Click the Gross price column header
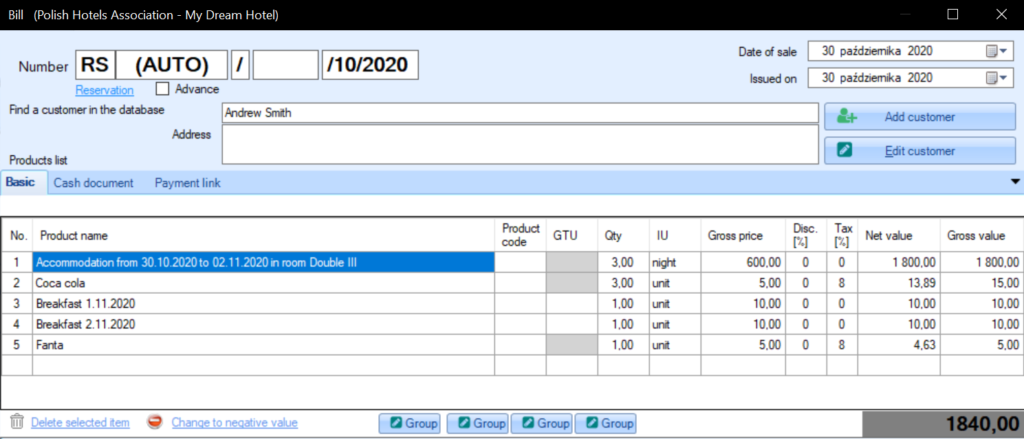 click(744, 235)
